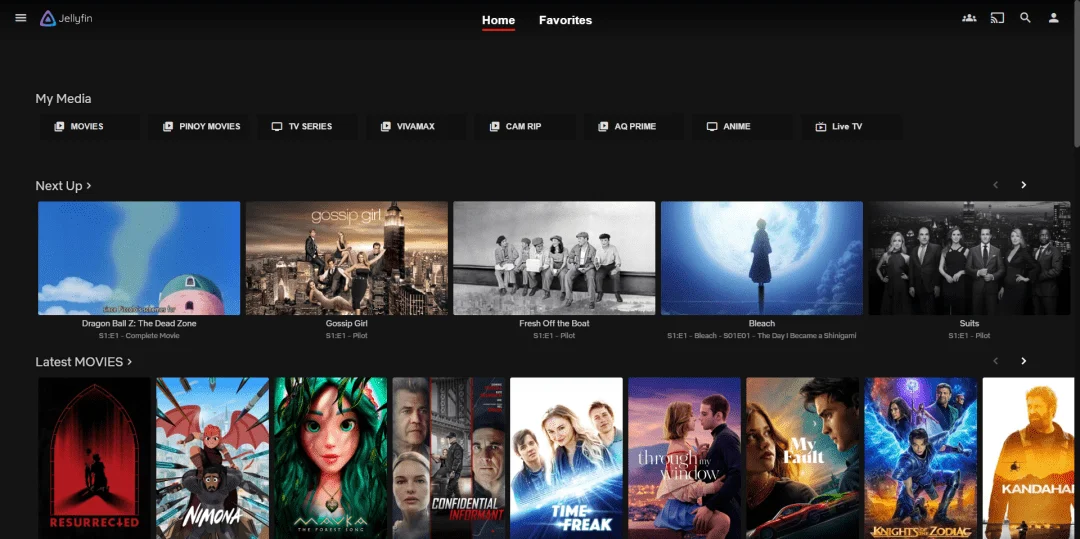Open the Confidential Informant poster
The image size is (1080, 539).
point(448,458)
